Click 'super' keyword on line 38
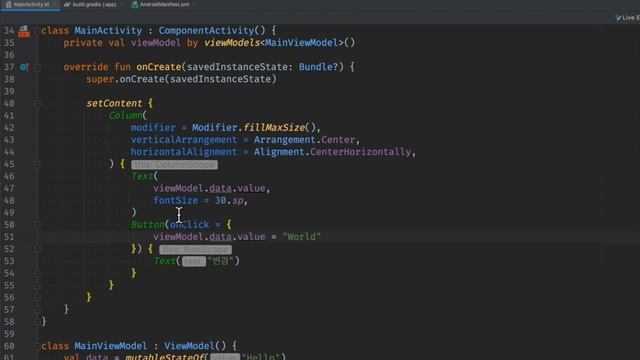The height and width of the screenshot is (360, 640). (100, 79)
